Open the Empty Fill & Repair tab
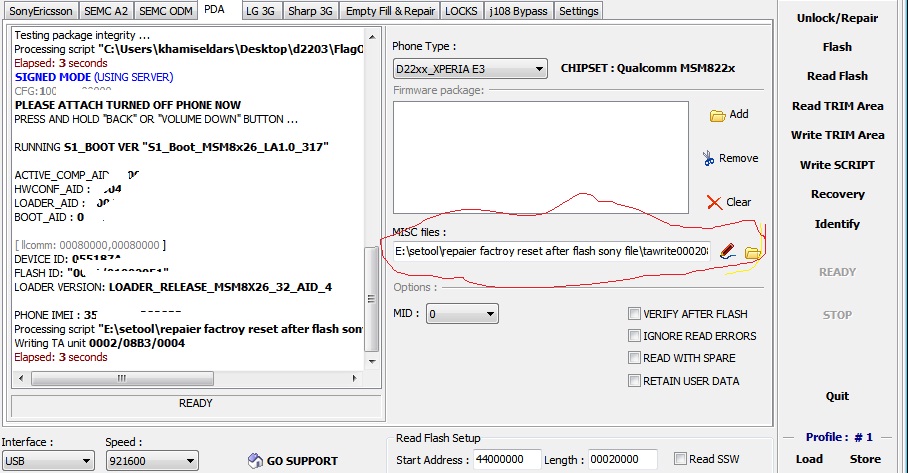Viewport: 908px width, 473px height. [x=390, y=11]
